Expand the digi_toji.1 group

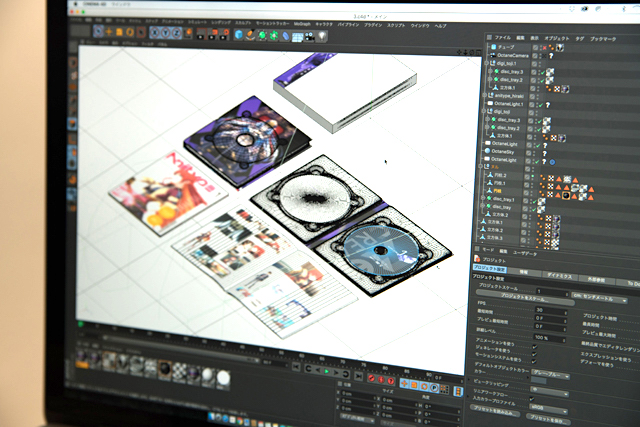point(486,63)
